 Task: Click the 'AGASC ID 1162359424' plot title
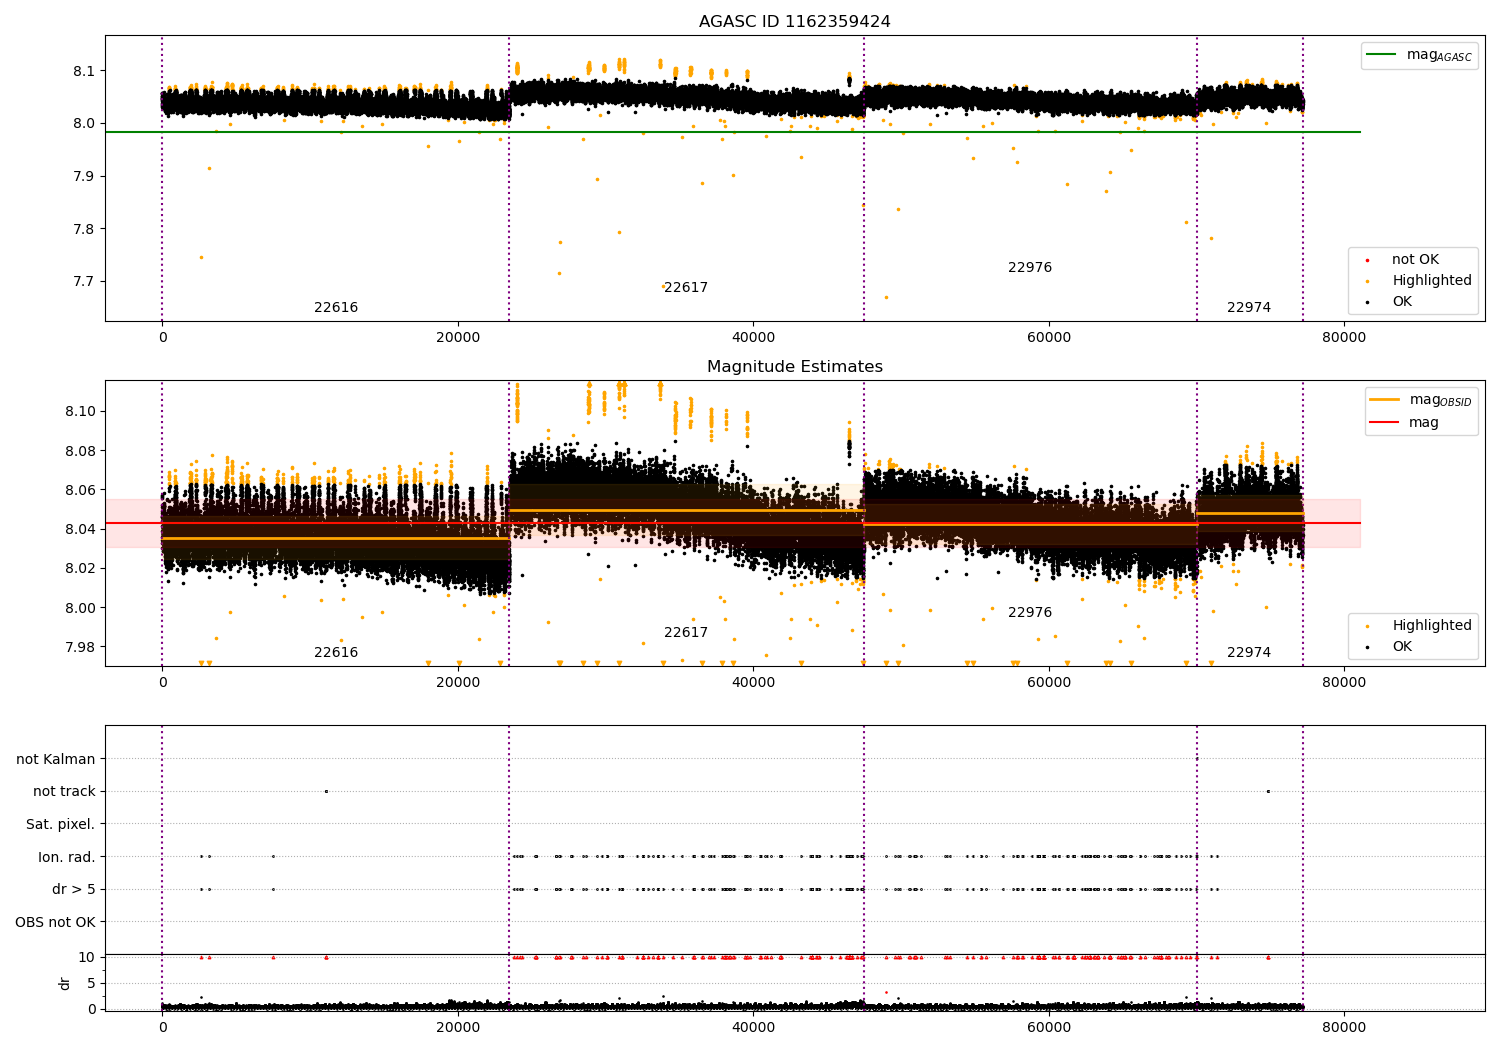click(x=795, y=22)
